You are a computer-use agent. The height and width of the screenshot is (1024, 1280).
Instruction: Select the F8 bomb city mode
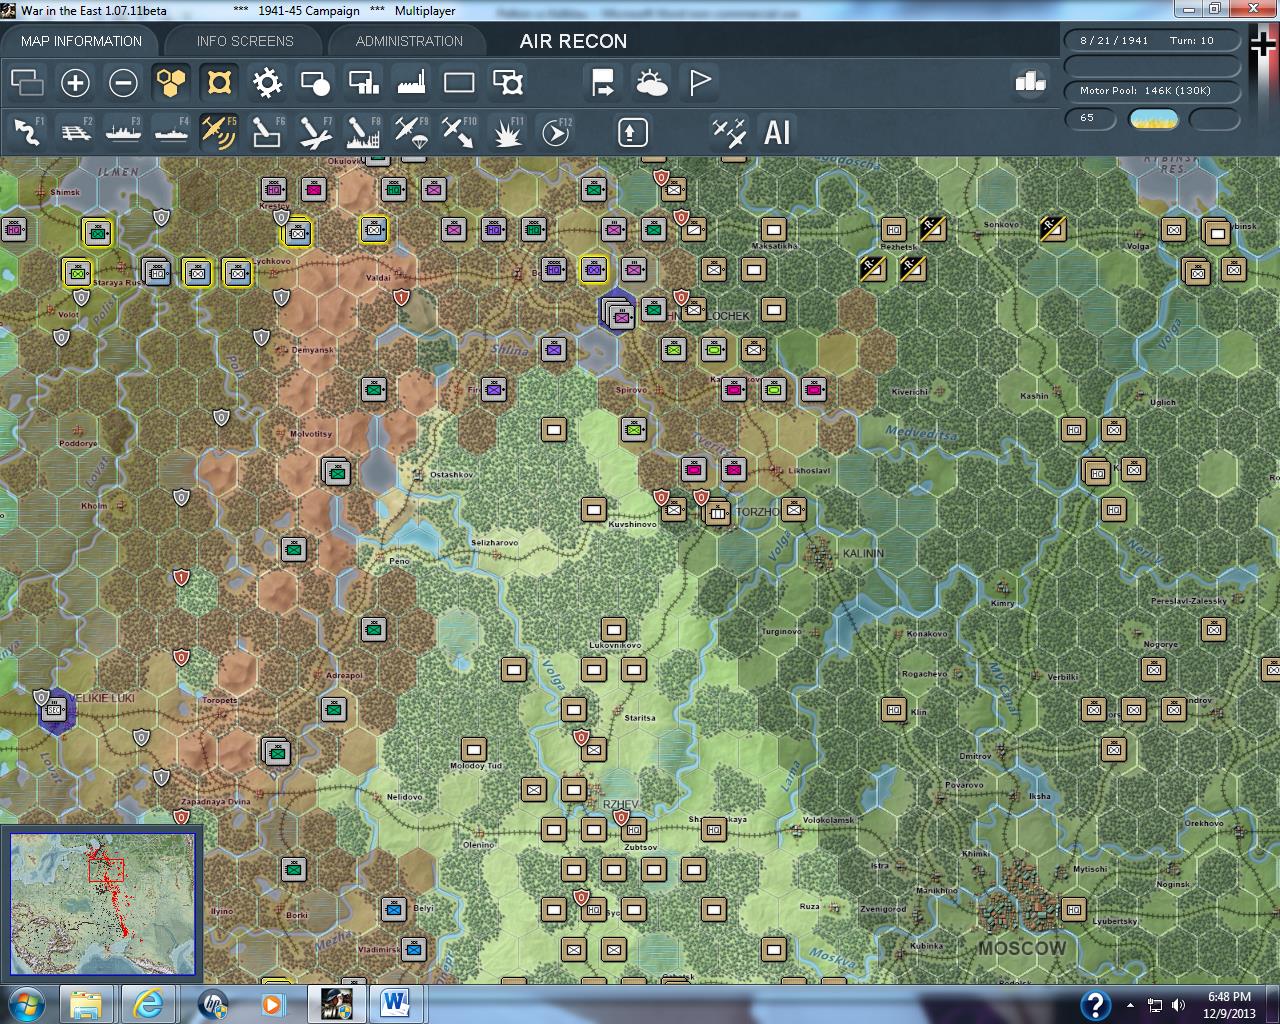pos(363,132)
